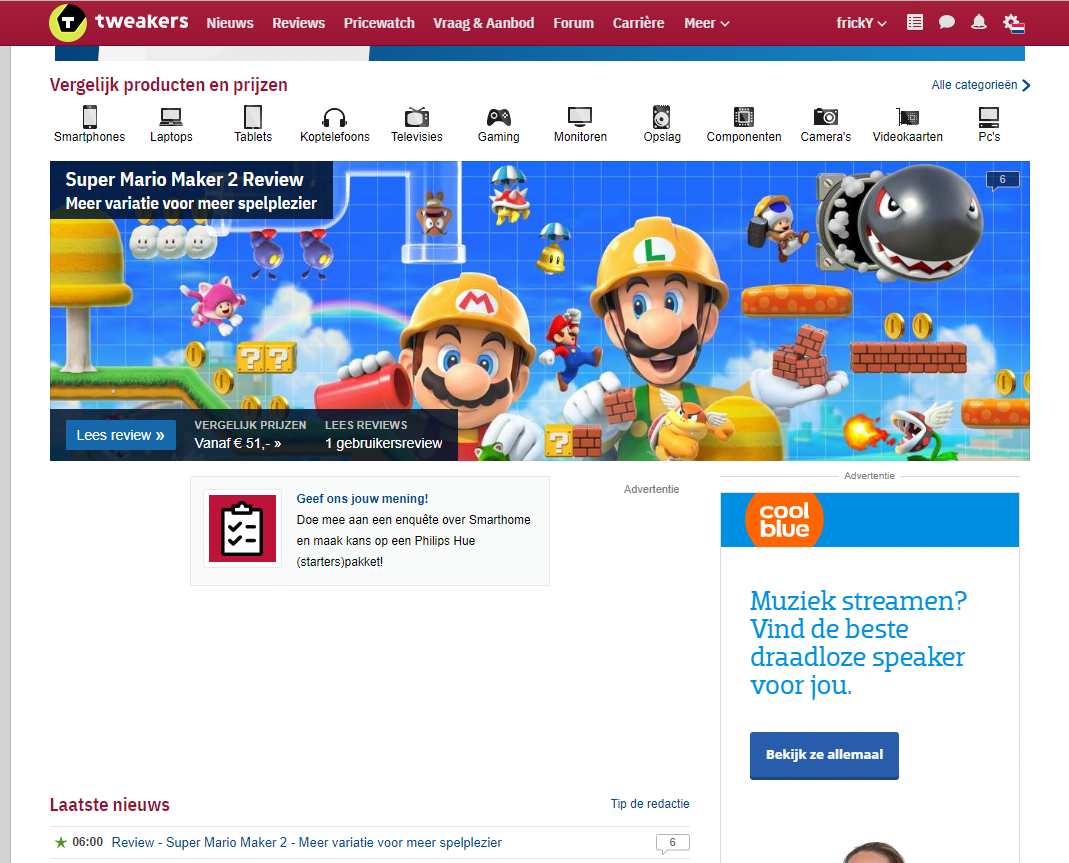The width and height of the screenshot is (1069, 863).
Task: Open Alle categorieën chevron link
Action: pyautogui.click(x=980, y=85)
